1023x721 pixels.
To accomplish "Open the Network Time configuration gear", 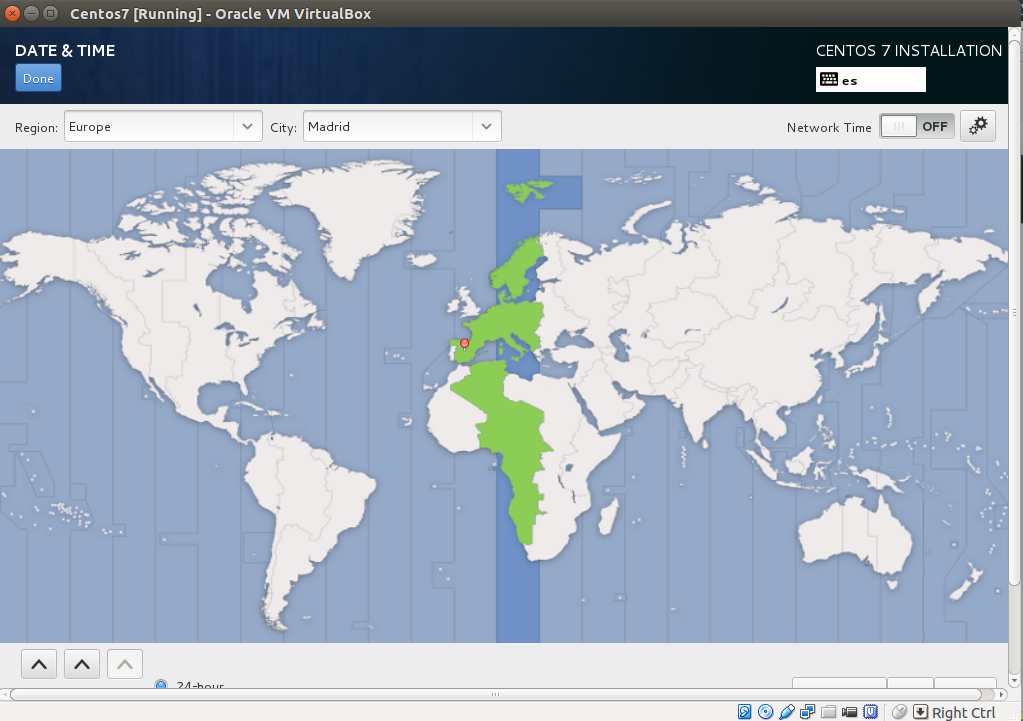I will point(977,125).
